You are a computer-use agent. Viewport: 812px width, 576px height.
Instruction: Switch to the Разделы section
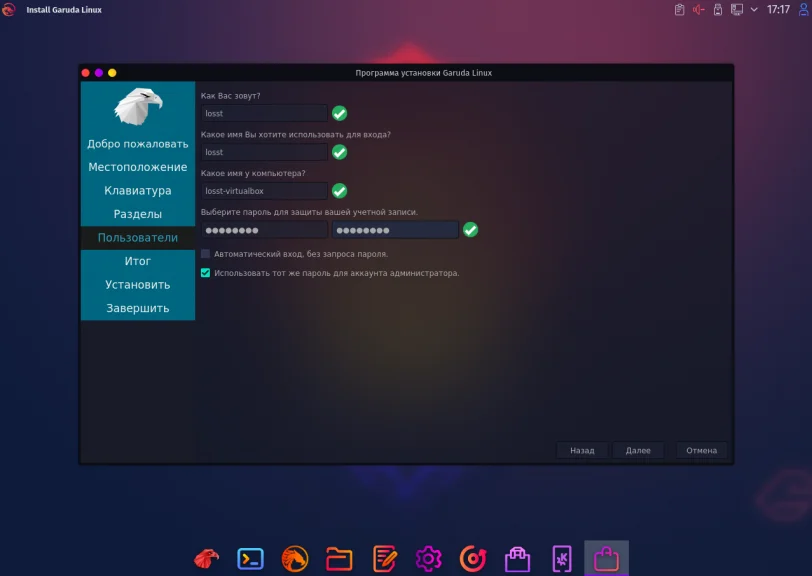click(x=137, y=213)
